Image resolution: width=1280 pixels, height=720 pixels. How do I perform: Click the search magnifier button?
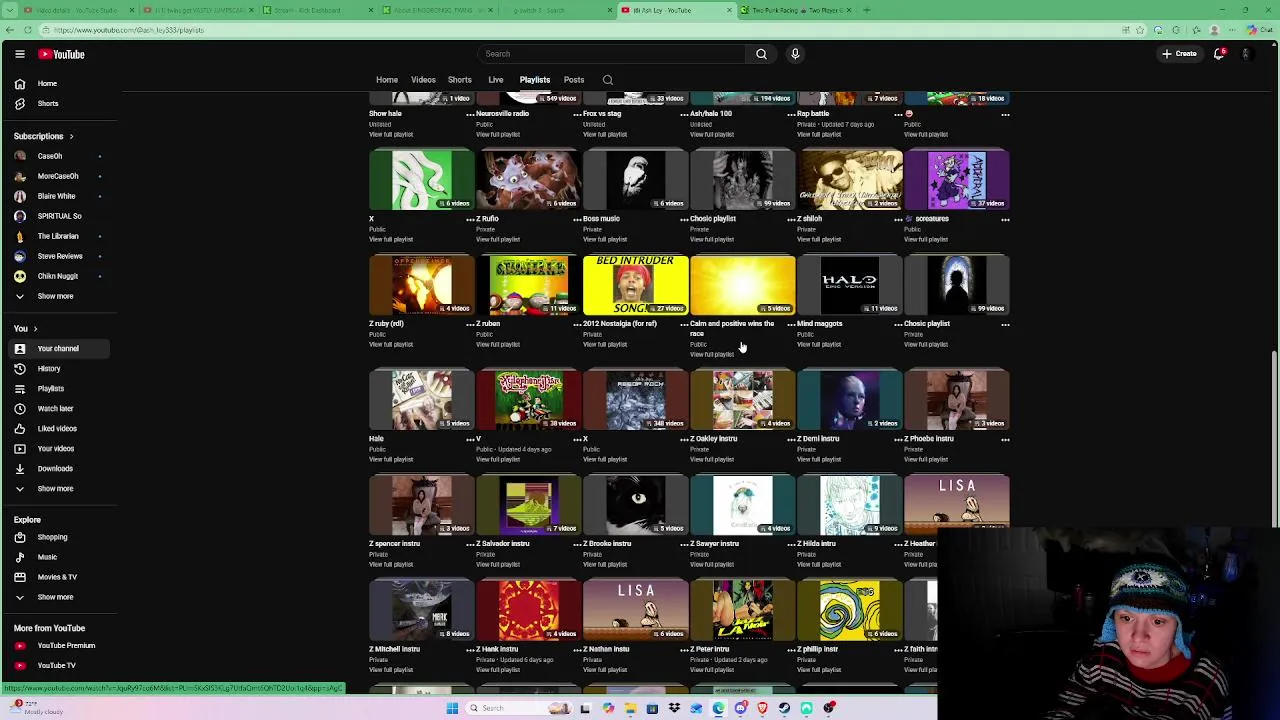tap(761, 54)
